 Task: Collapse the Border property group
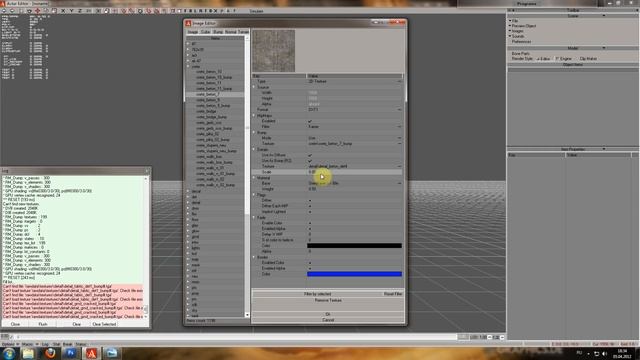pyautogui.click(x=254, y=257)
